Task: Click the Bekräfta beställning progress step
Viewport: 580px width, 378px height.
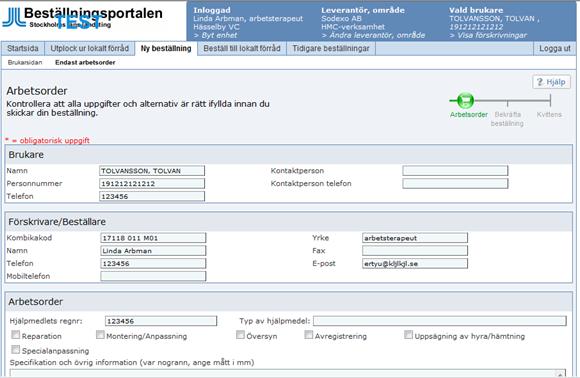Action: coord(507,119)
